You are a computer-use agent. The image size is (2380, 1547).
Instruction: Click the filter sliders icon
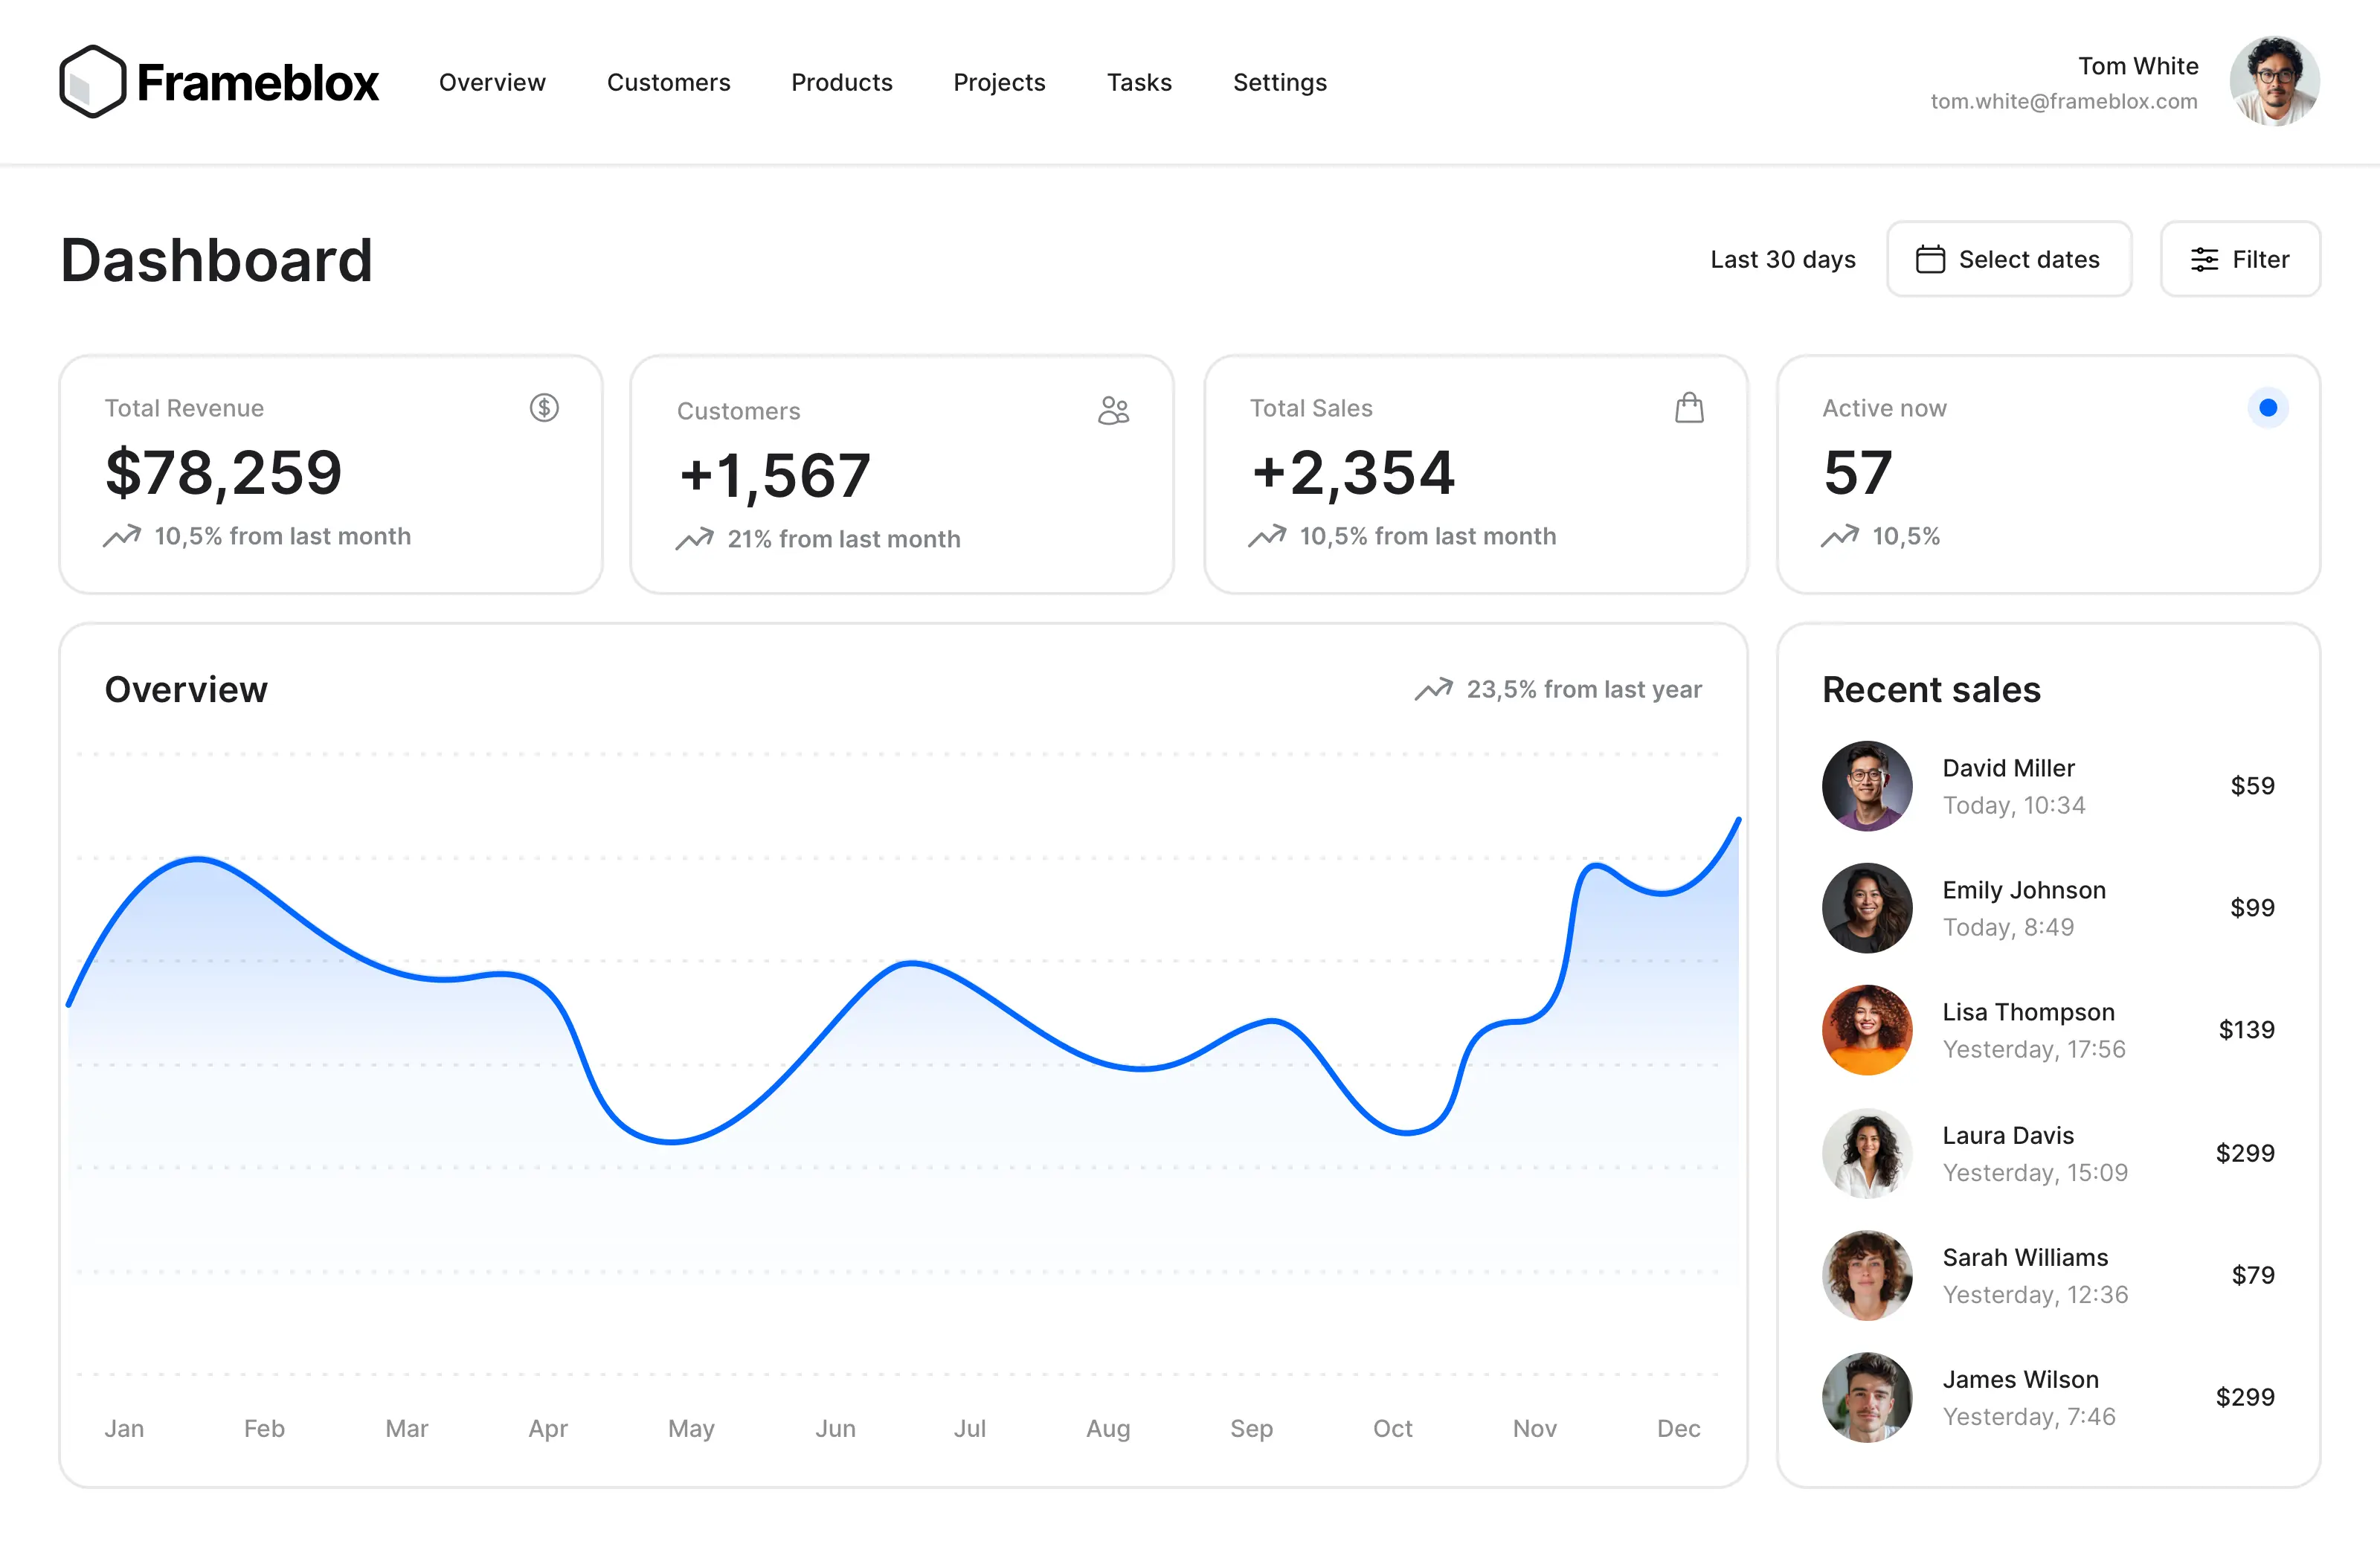pyautogui.click(x=2206, y=259)
